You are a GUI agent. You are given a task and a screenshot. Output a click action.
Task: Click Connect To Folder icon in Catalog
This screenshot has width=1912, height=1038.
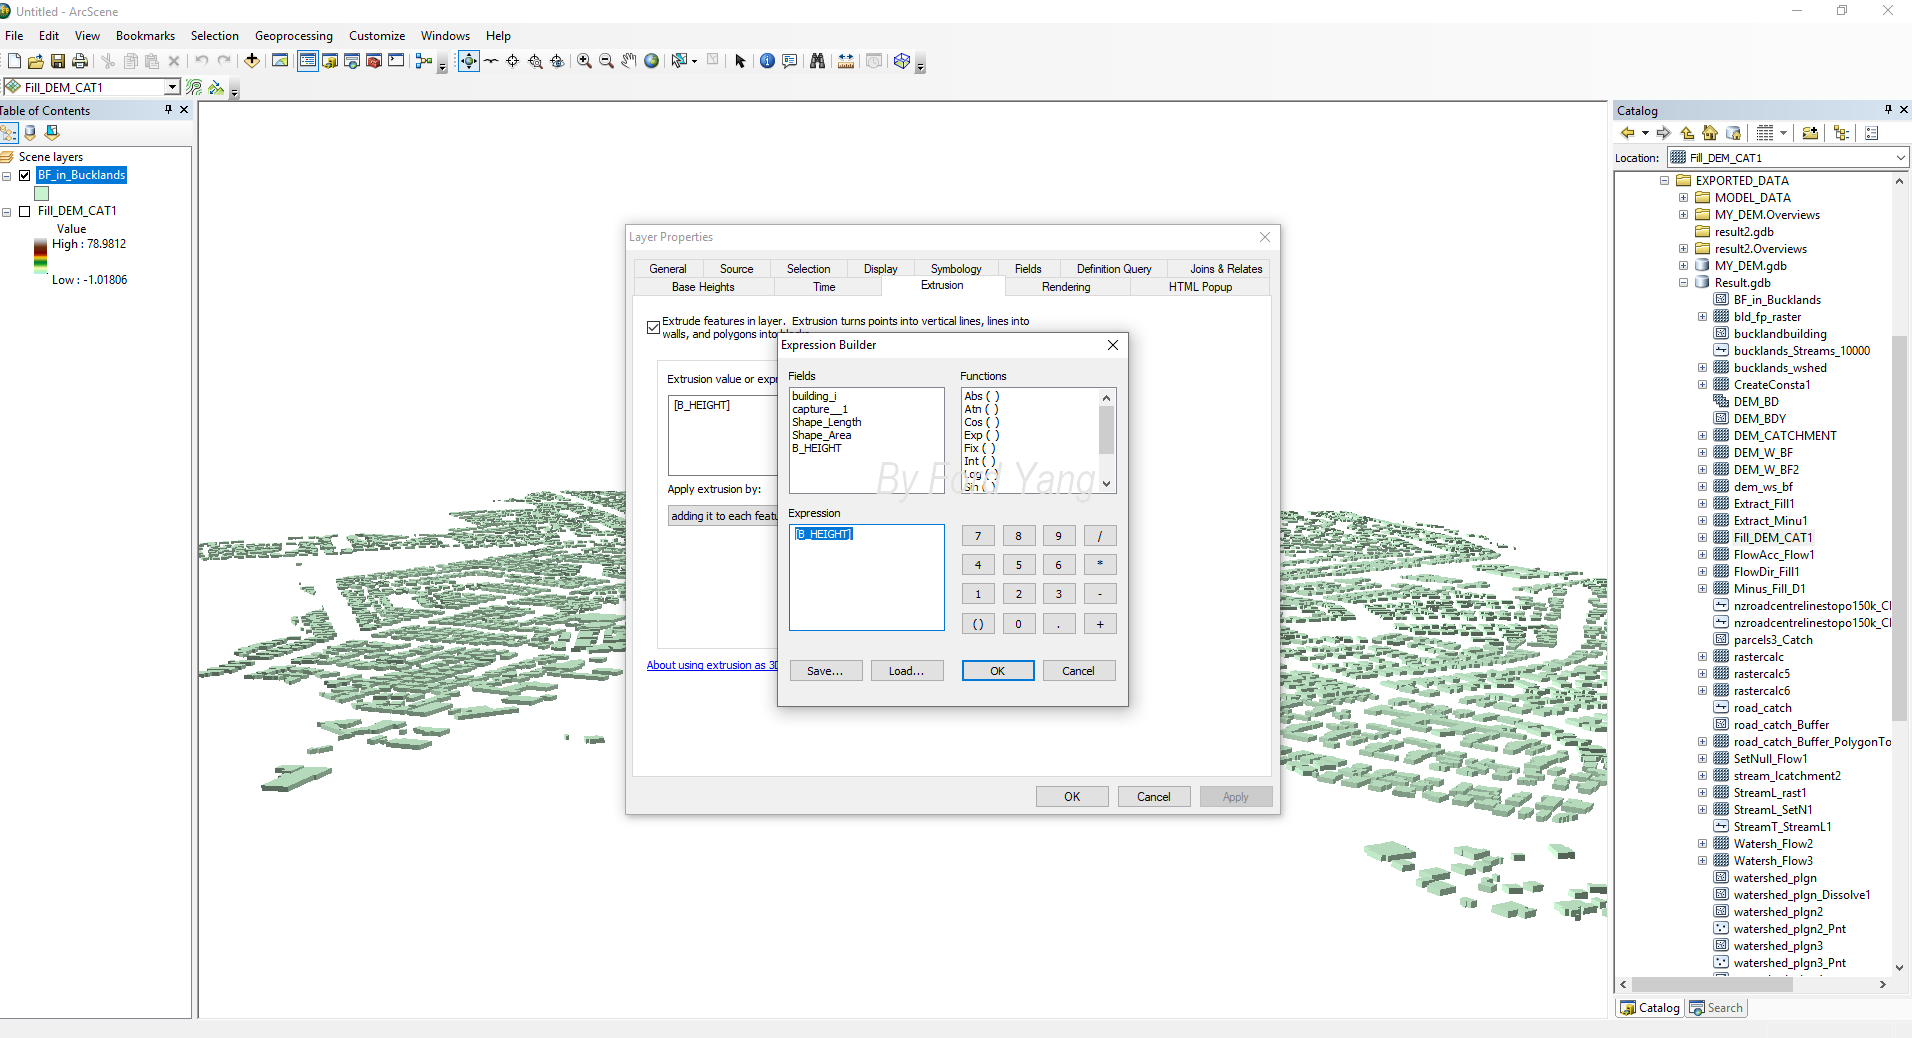point(1810,133)
